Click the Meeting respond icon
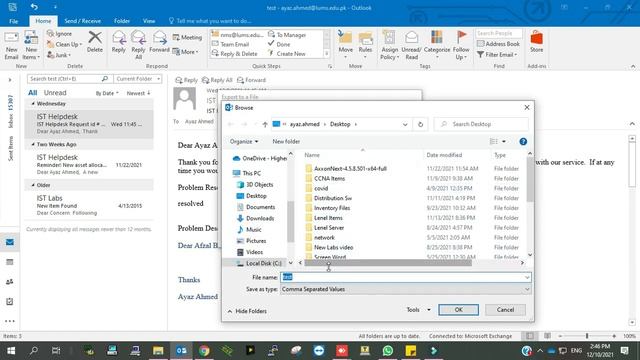This screenshot has height=360, width=640. (x=187, y=37)
